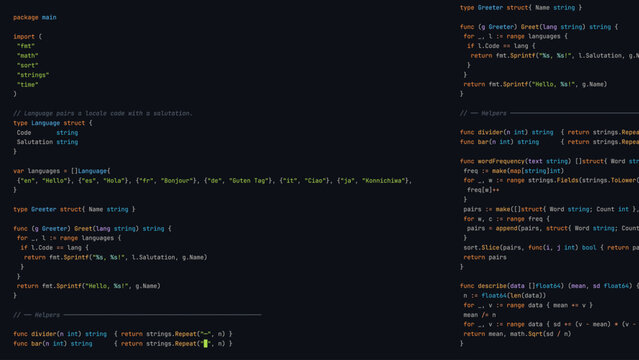The height and width of the screenshot is (360, 639).
Task: Click the 'range data { mean += v }' loop
Action: point(528,305)
